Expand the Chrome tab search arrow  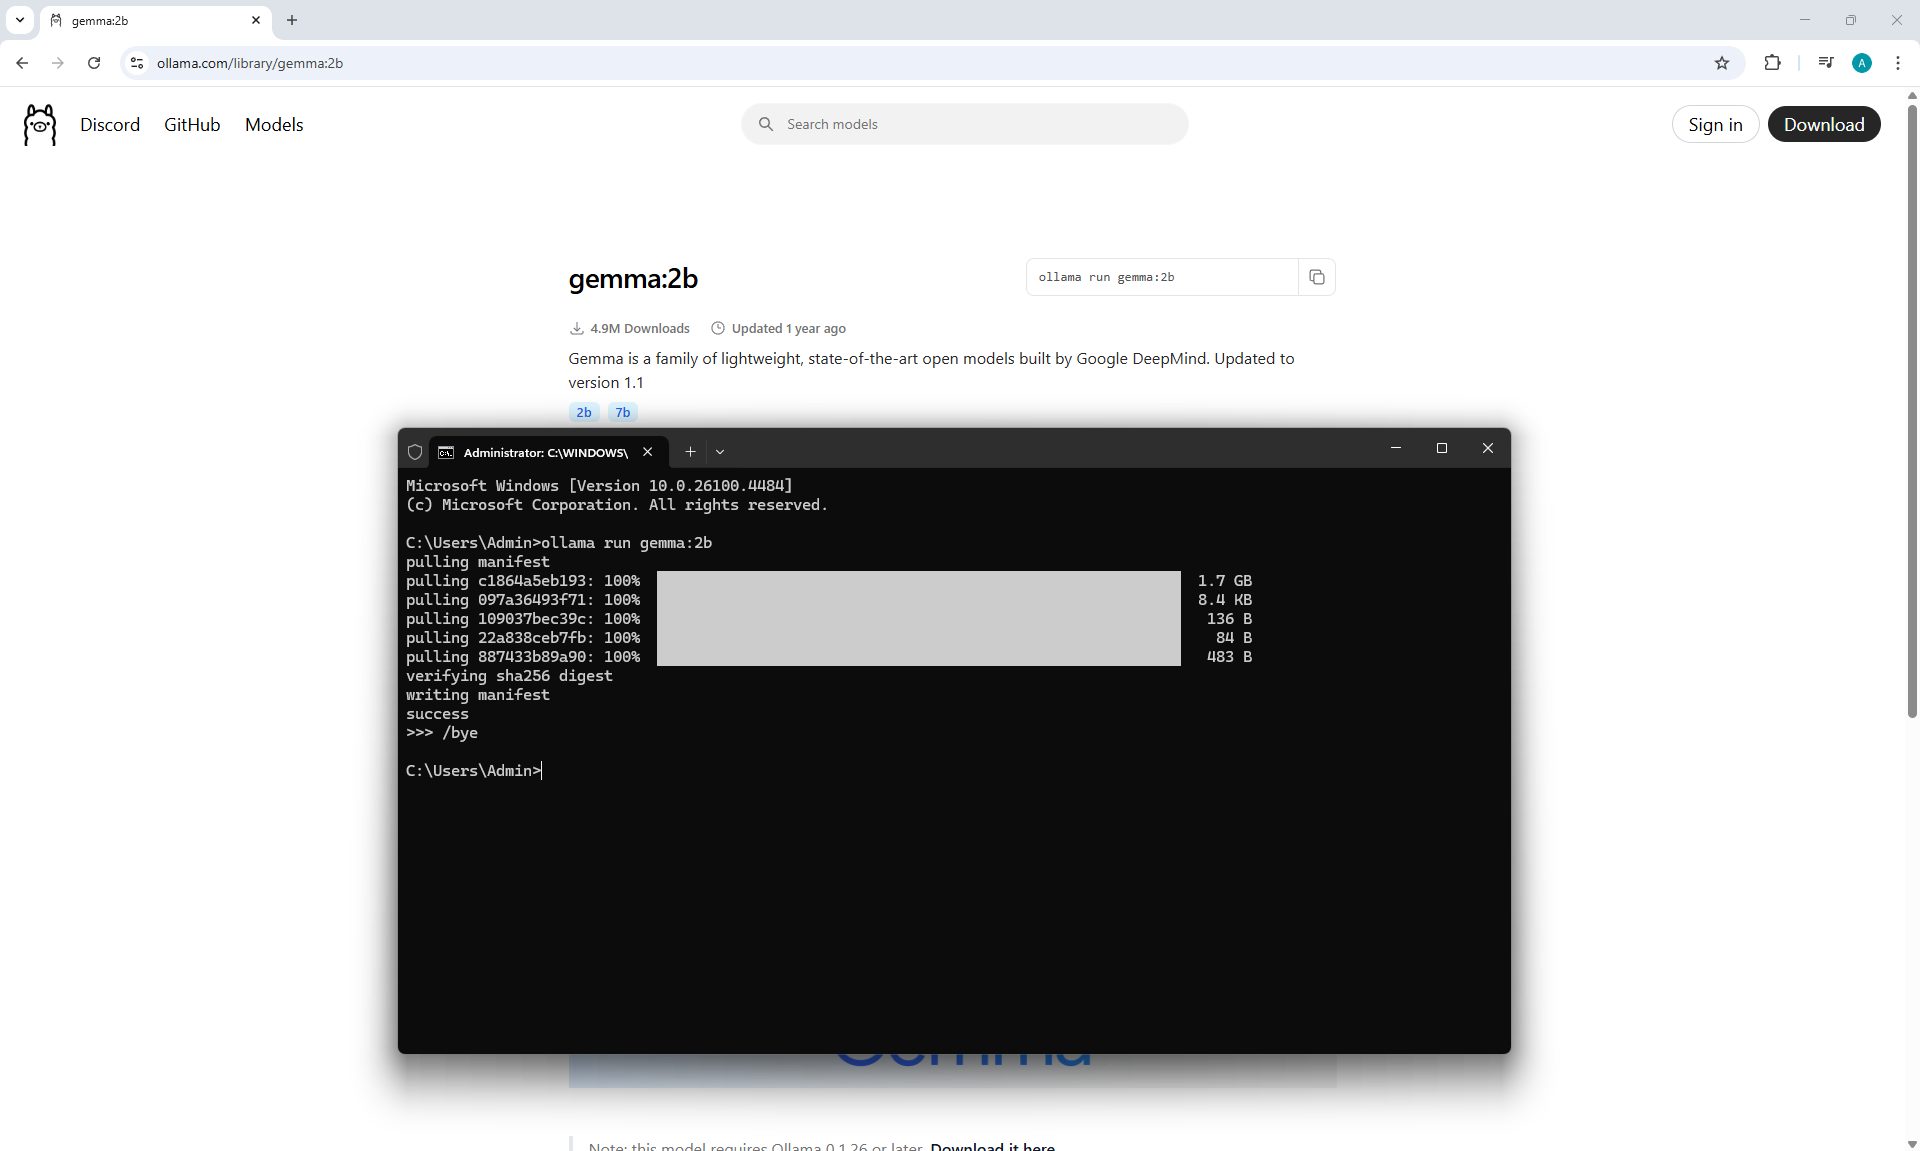point(19,20)
